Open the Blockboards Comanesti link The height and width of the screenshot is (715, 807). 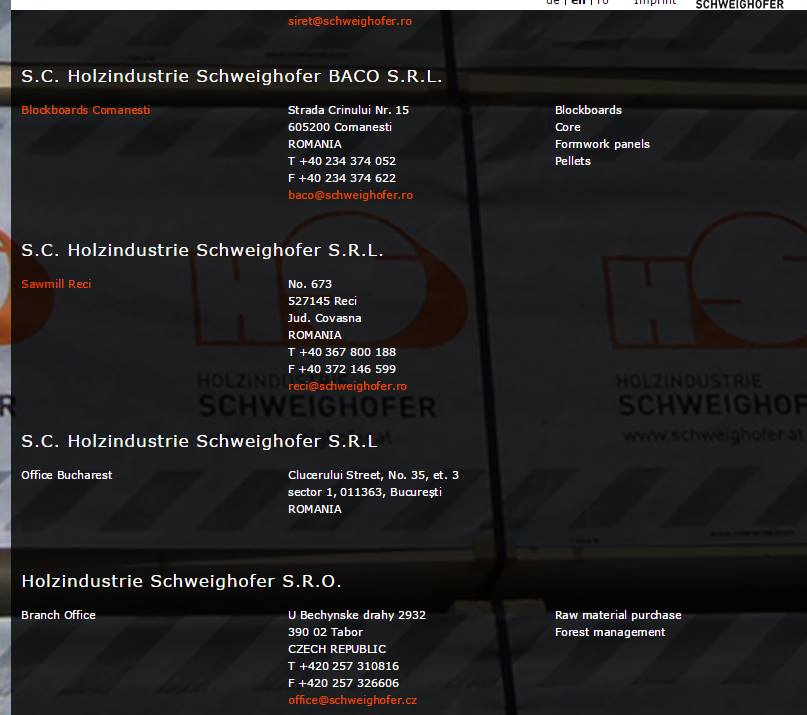[86, 110]
